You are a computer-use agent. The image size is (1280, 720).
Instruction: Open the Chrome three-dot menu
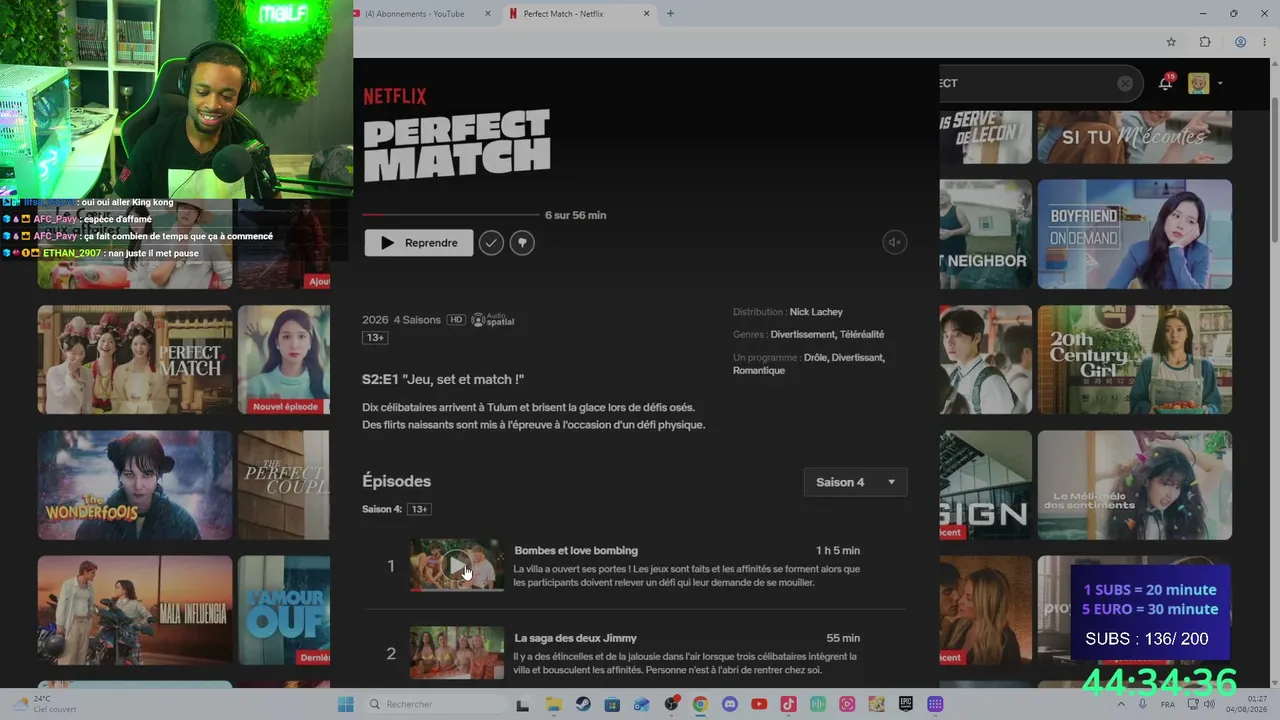point(1266,42)
